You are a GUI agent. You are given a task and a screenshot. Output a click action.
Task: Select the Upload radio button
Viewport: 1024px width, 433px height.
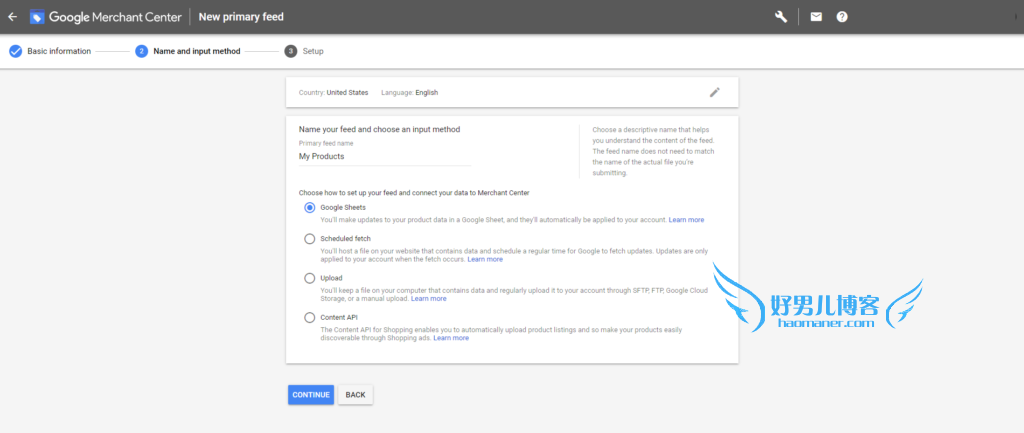click(x=310, y=278)
